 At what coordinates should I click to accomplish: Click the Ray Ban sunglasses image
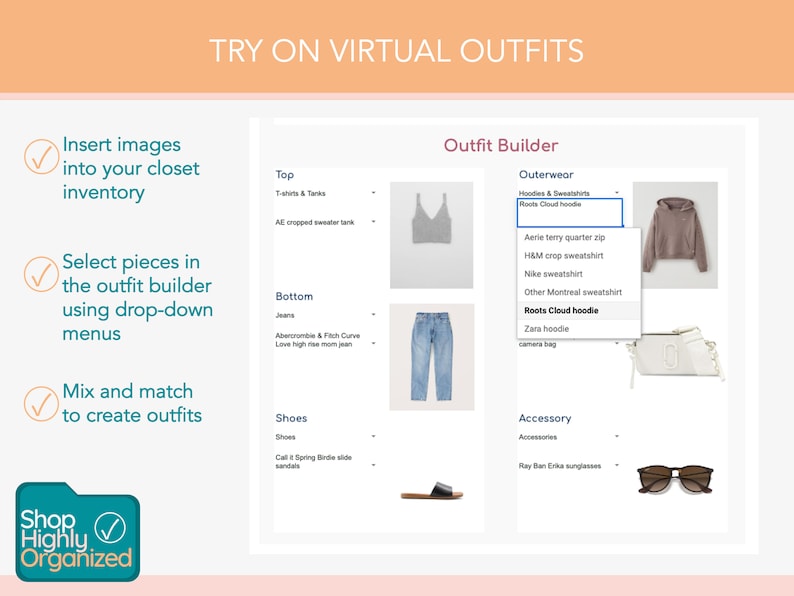[x=675, y=479]
